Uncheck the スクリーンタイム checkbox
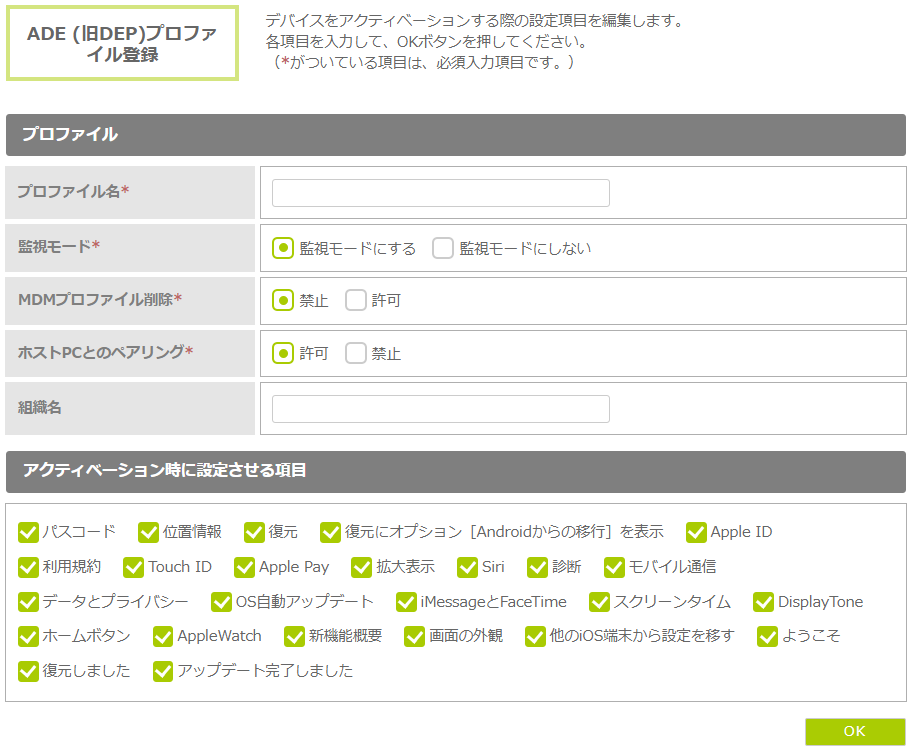910x750 pixels. click(x=599, y=602)
